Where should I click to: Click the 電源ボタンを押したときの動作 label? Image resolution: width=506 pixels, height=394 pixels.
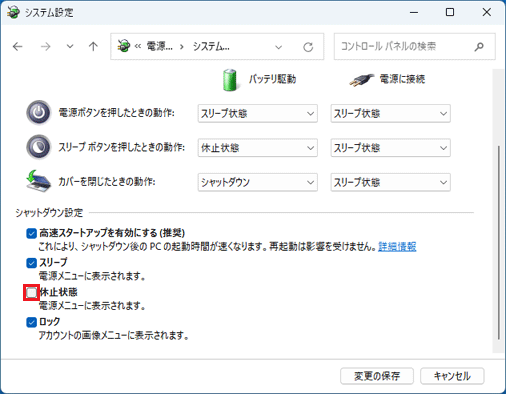tap(117, 113)
